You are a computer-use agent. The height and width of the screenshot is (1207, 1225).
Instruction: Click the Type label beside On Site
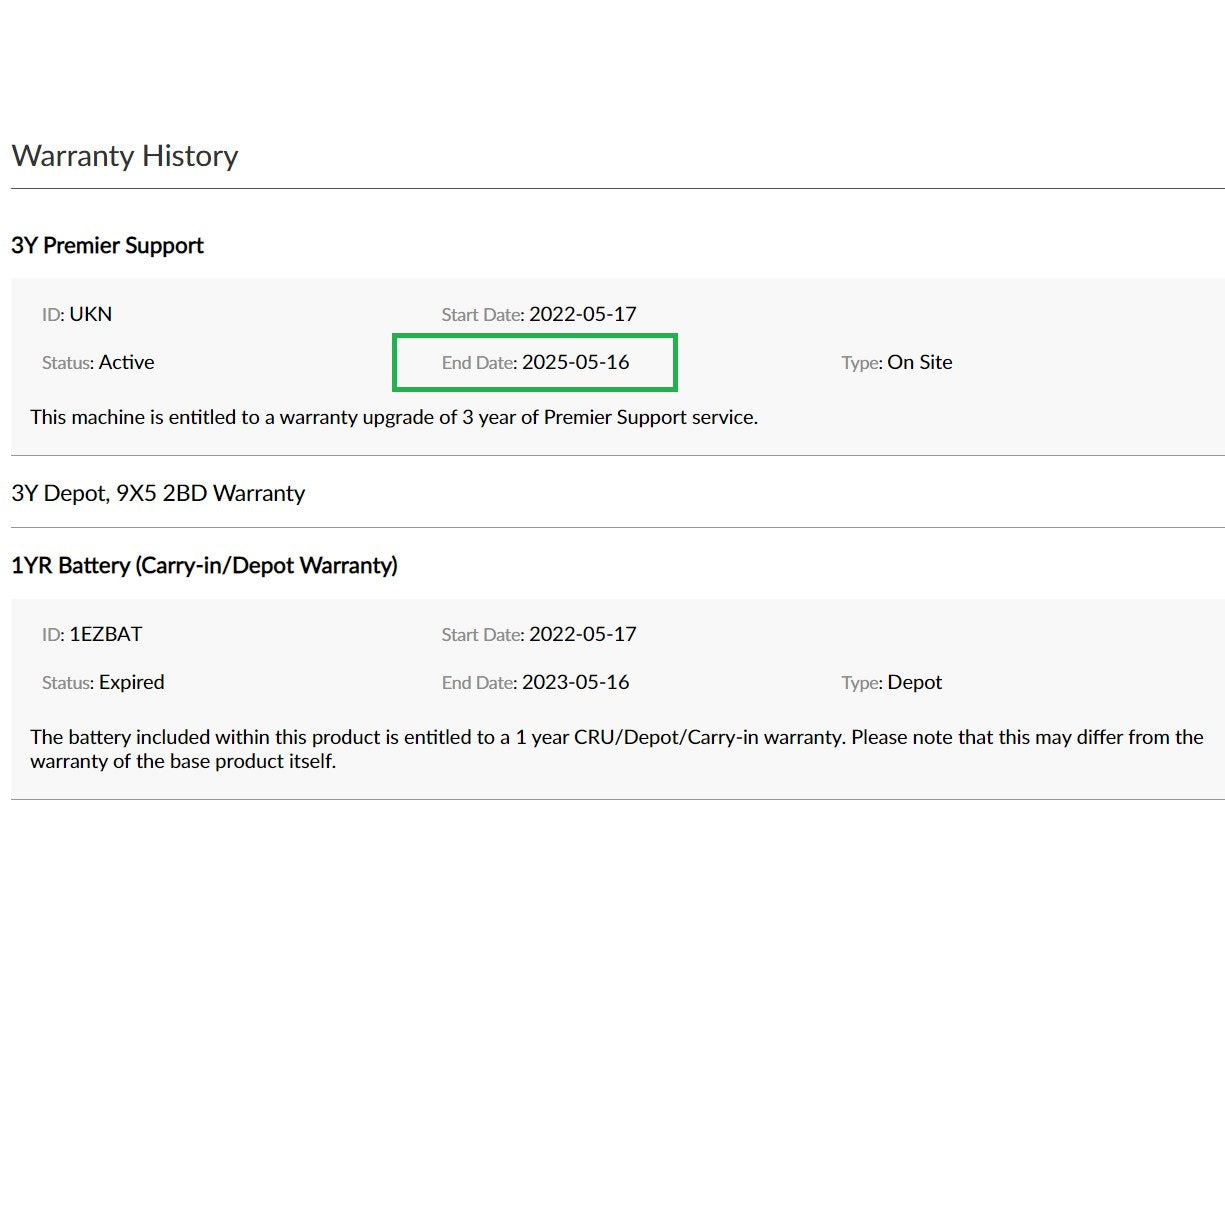(860, 363)
